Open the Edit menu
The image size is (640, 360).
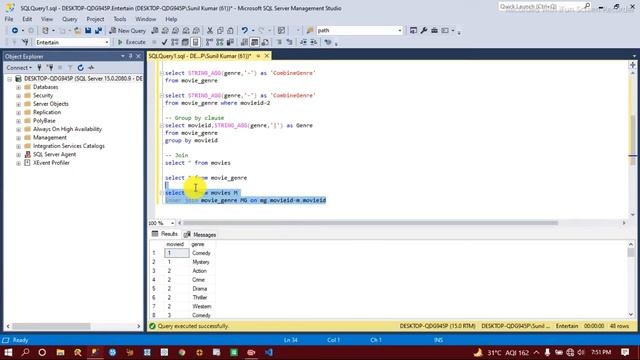pos(27,19)
